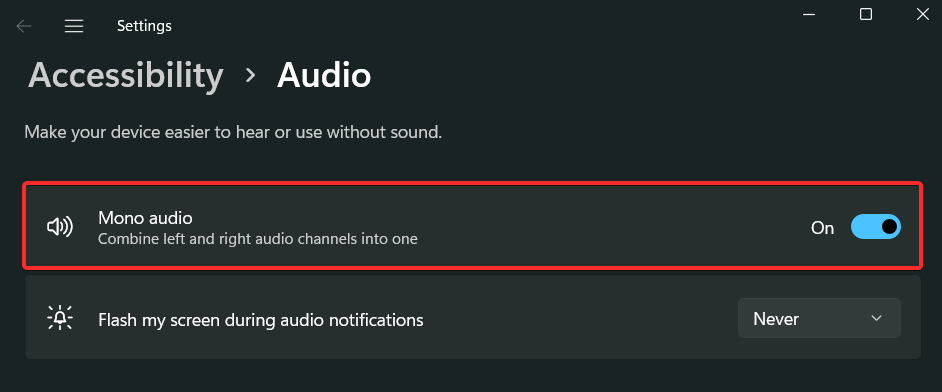Turn off the Mono audio toggle
The image size is (942, 392).
click(x=876, y=227)
